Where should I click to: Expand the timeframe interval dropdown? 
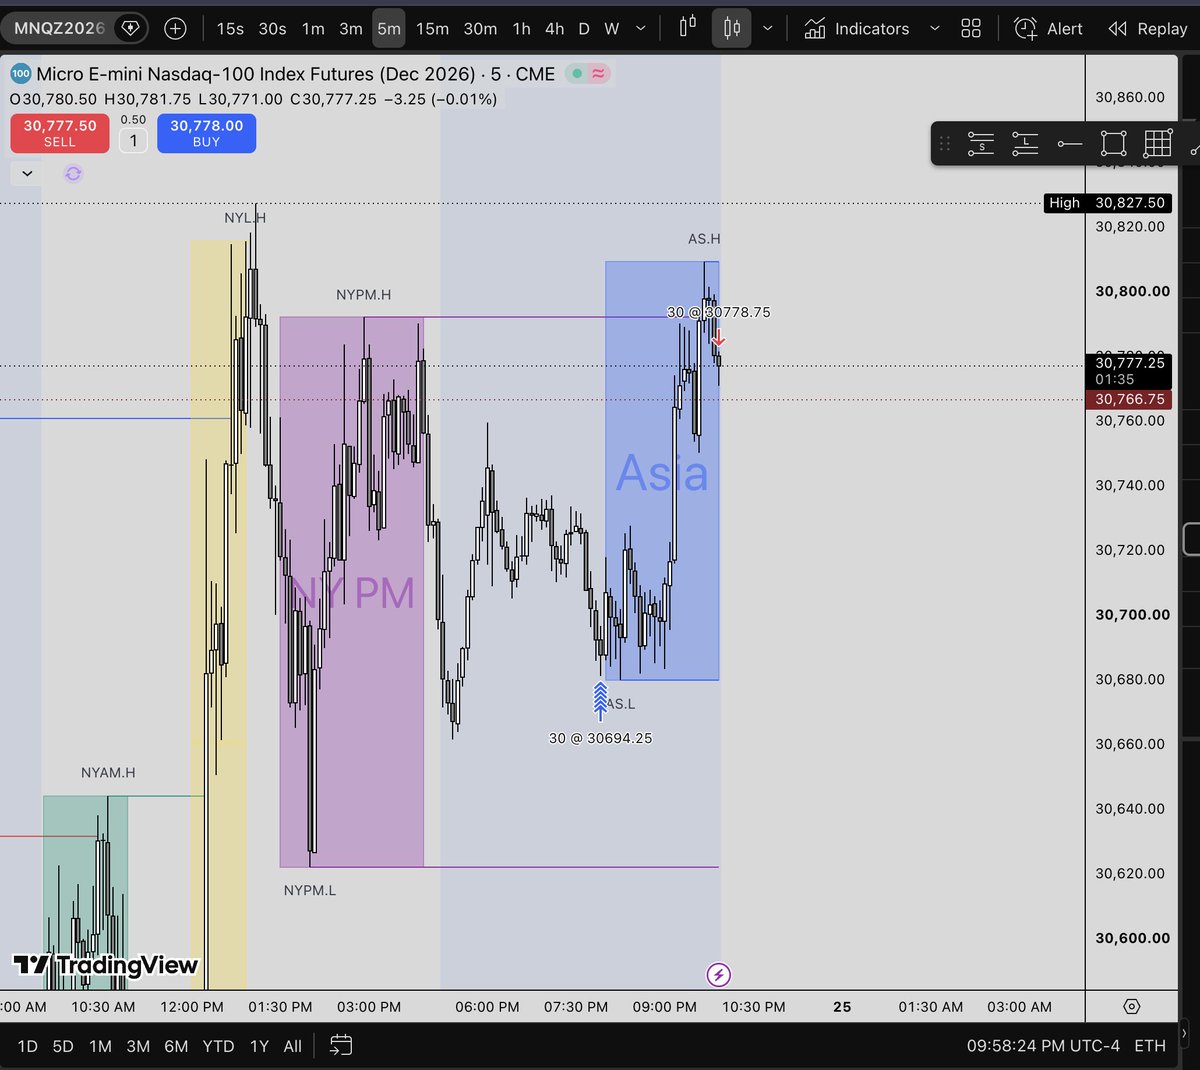click(641, 29)
